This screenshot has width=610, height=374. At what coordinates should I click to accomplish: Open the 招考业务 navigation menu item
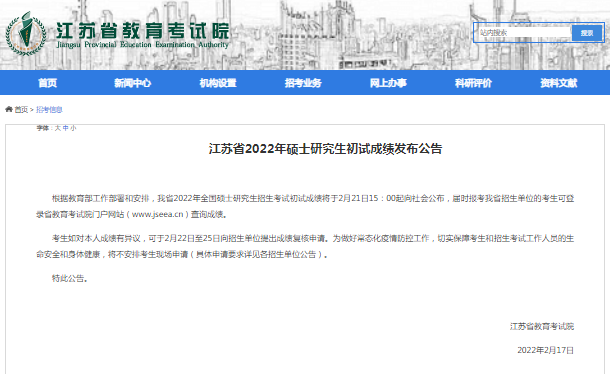303,83
